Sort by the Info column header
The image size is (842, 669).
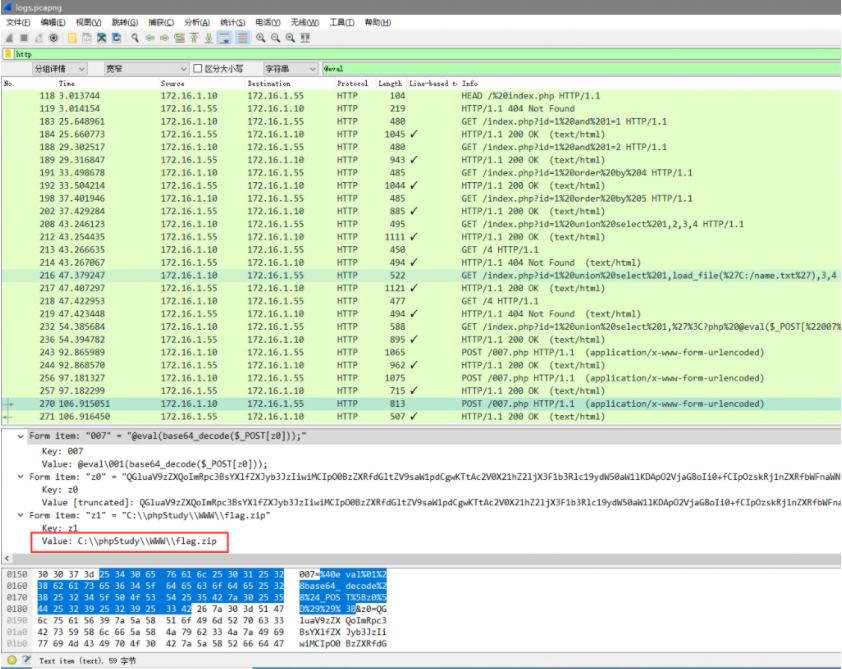click(650, 84)
